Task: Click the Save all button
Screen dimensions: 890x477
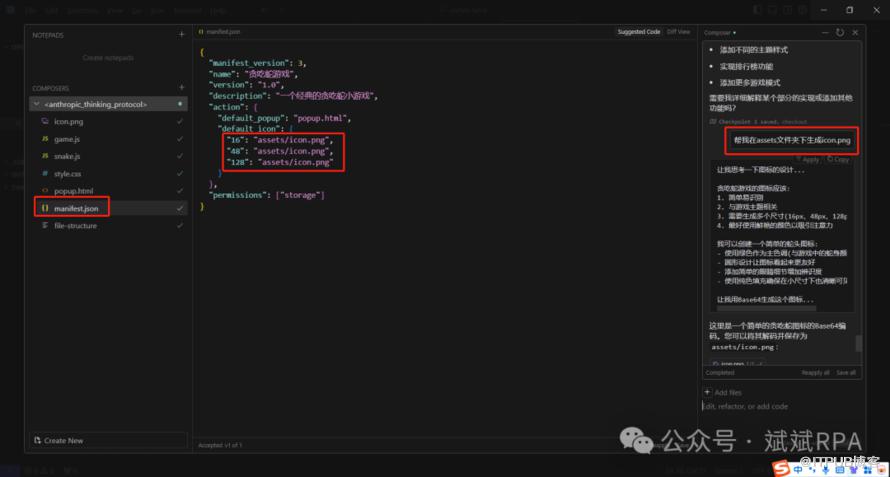Action: tap(846, 373)
